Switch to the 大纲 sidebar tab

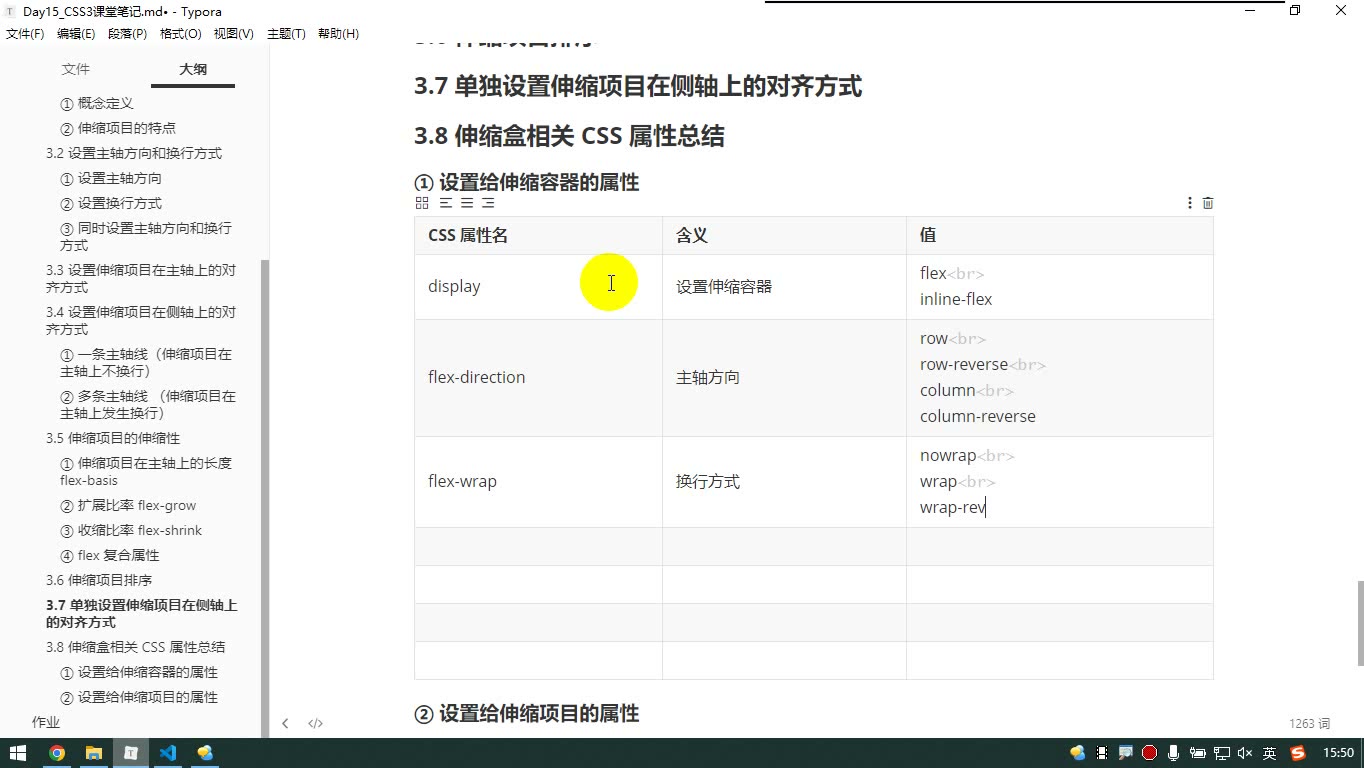click(193, 69)
